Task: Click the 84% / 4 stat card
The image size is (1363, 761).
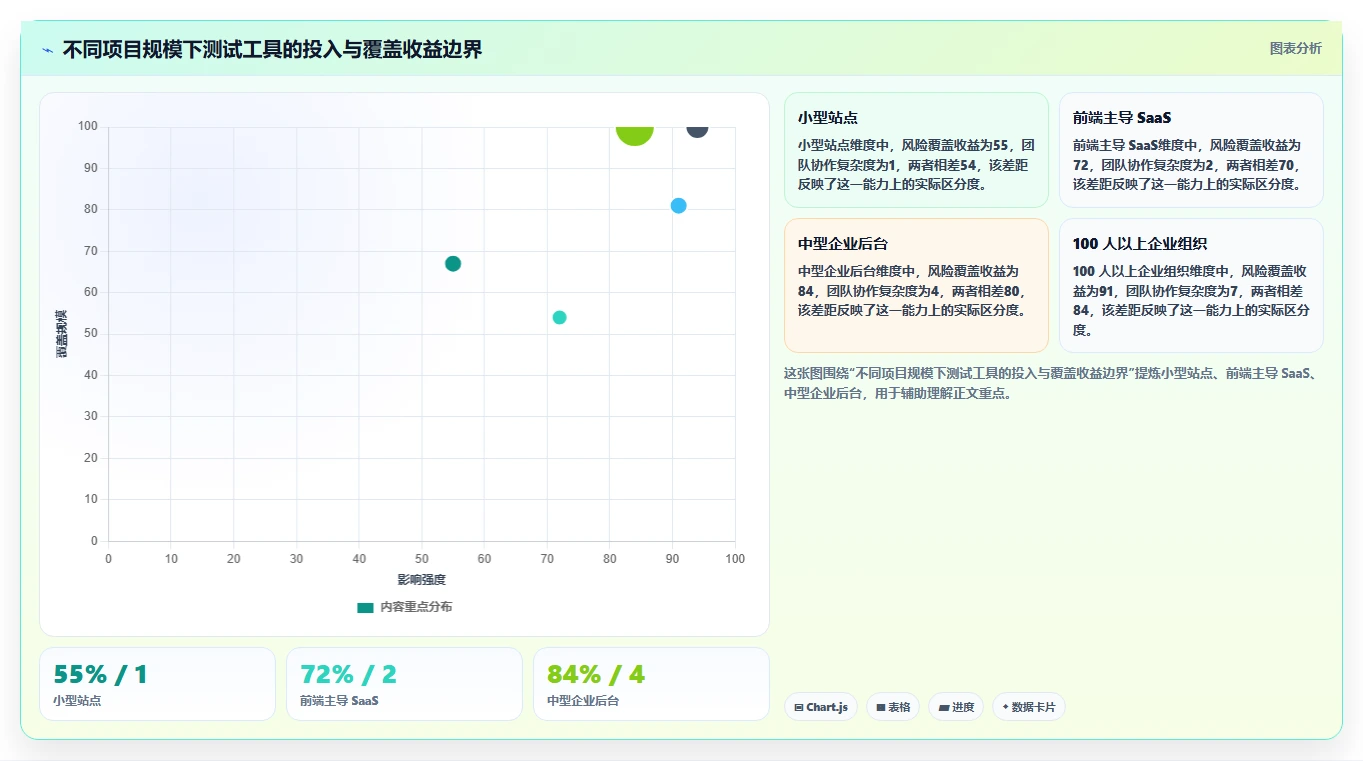Action: click(x=651, y=684)
